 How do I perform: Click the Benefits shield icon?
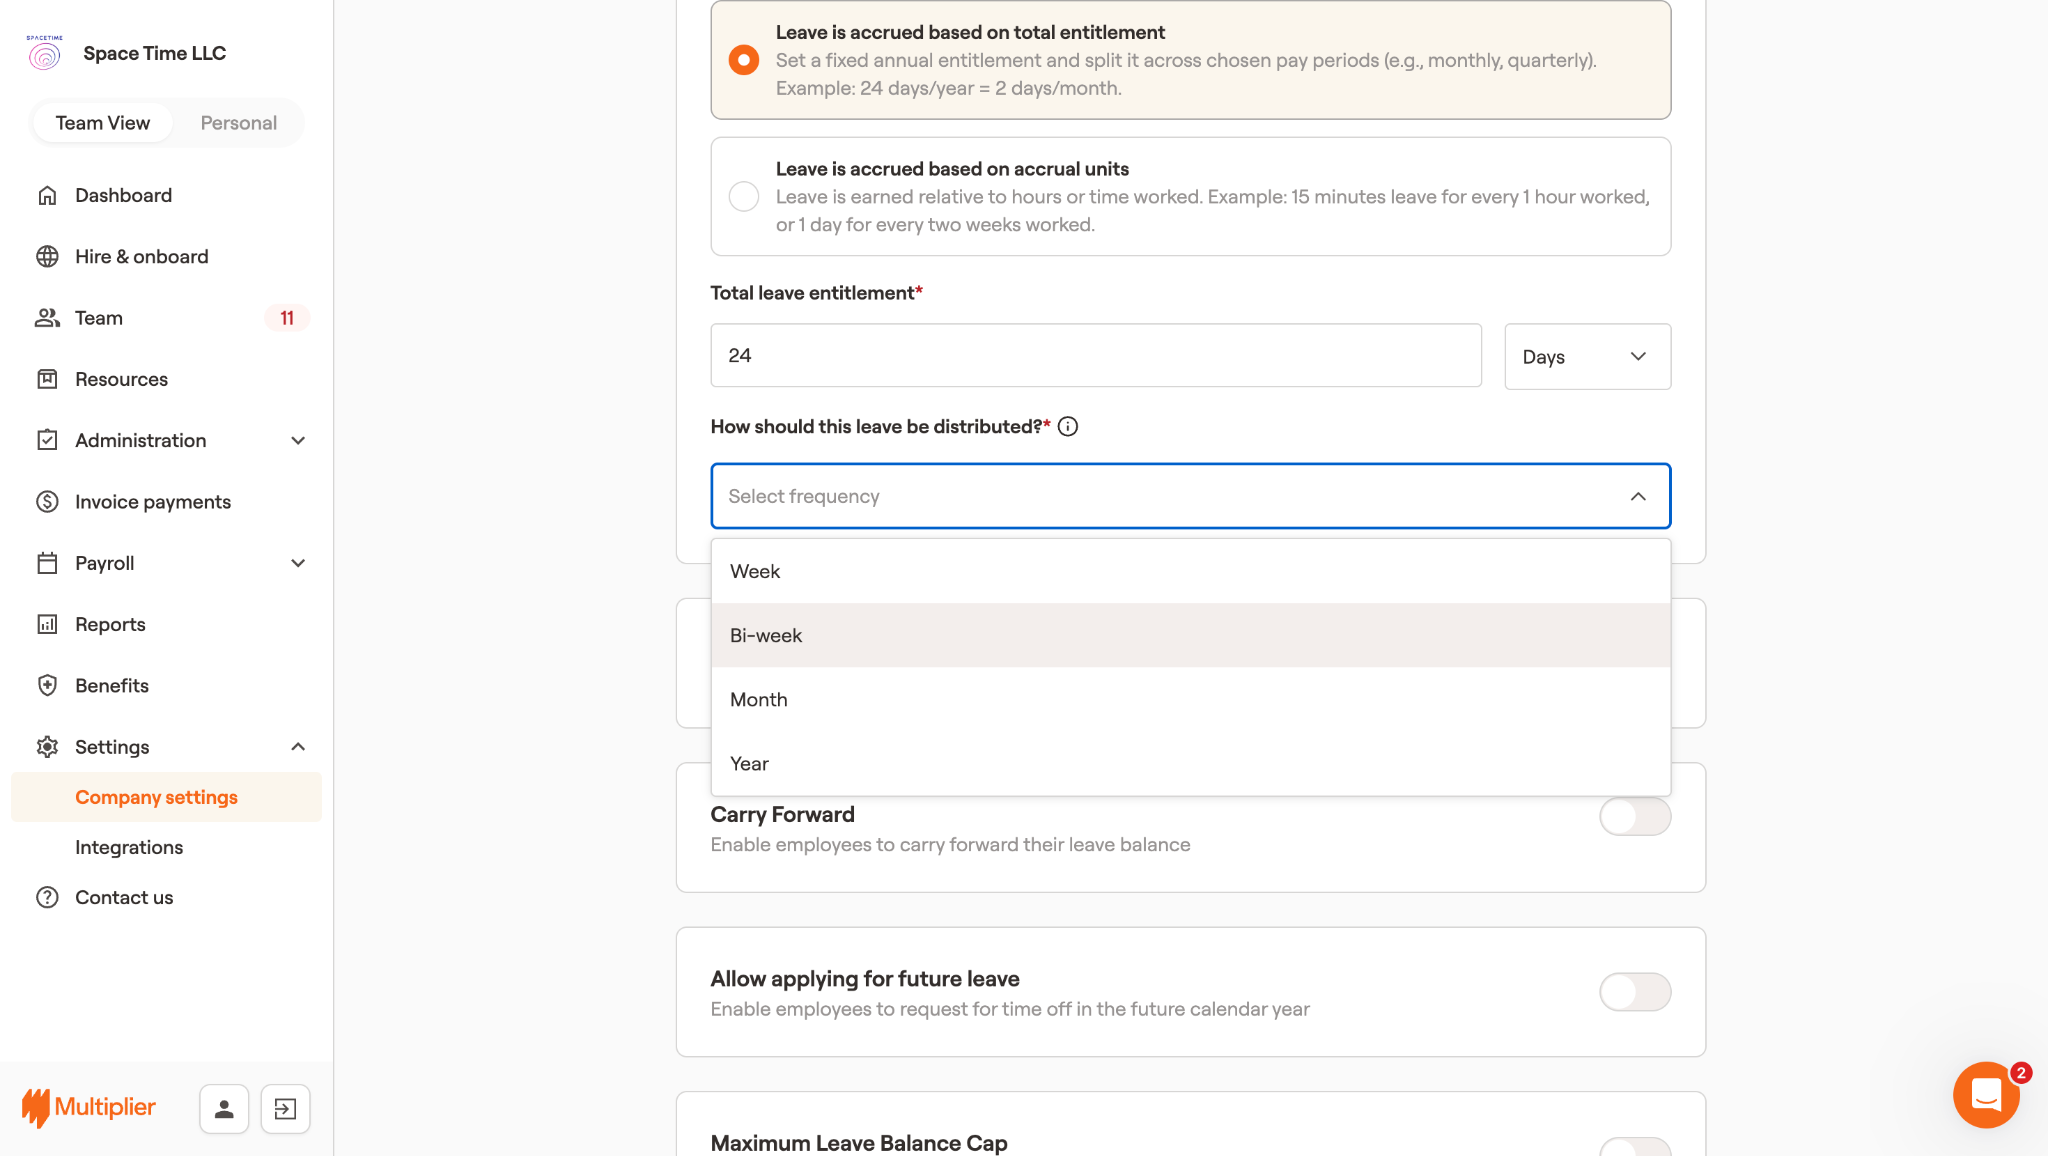coord(47,686)
